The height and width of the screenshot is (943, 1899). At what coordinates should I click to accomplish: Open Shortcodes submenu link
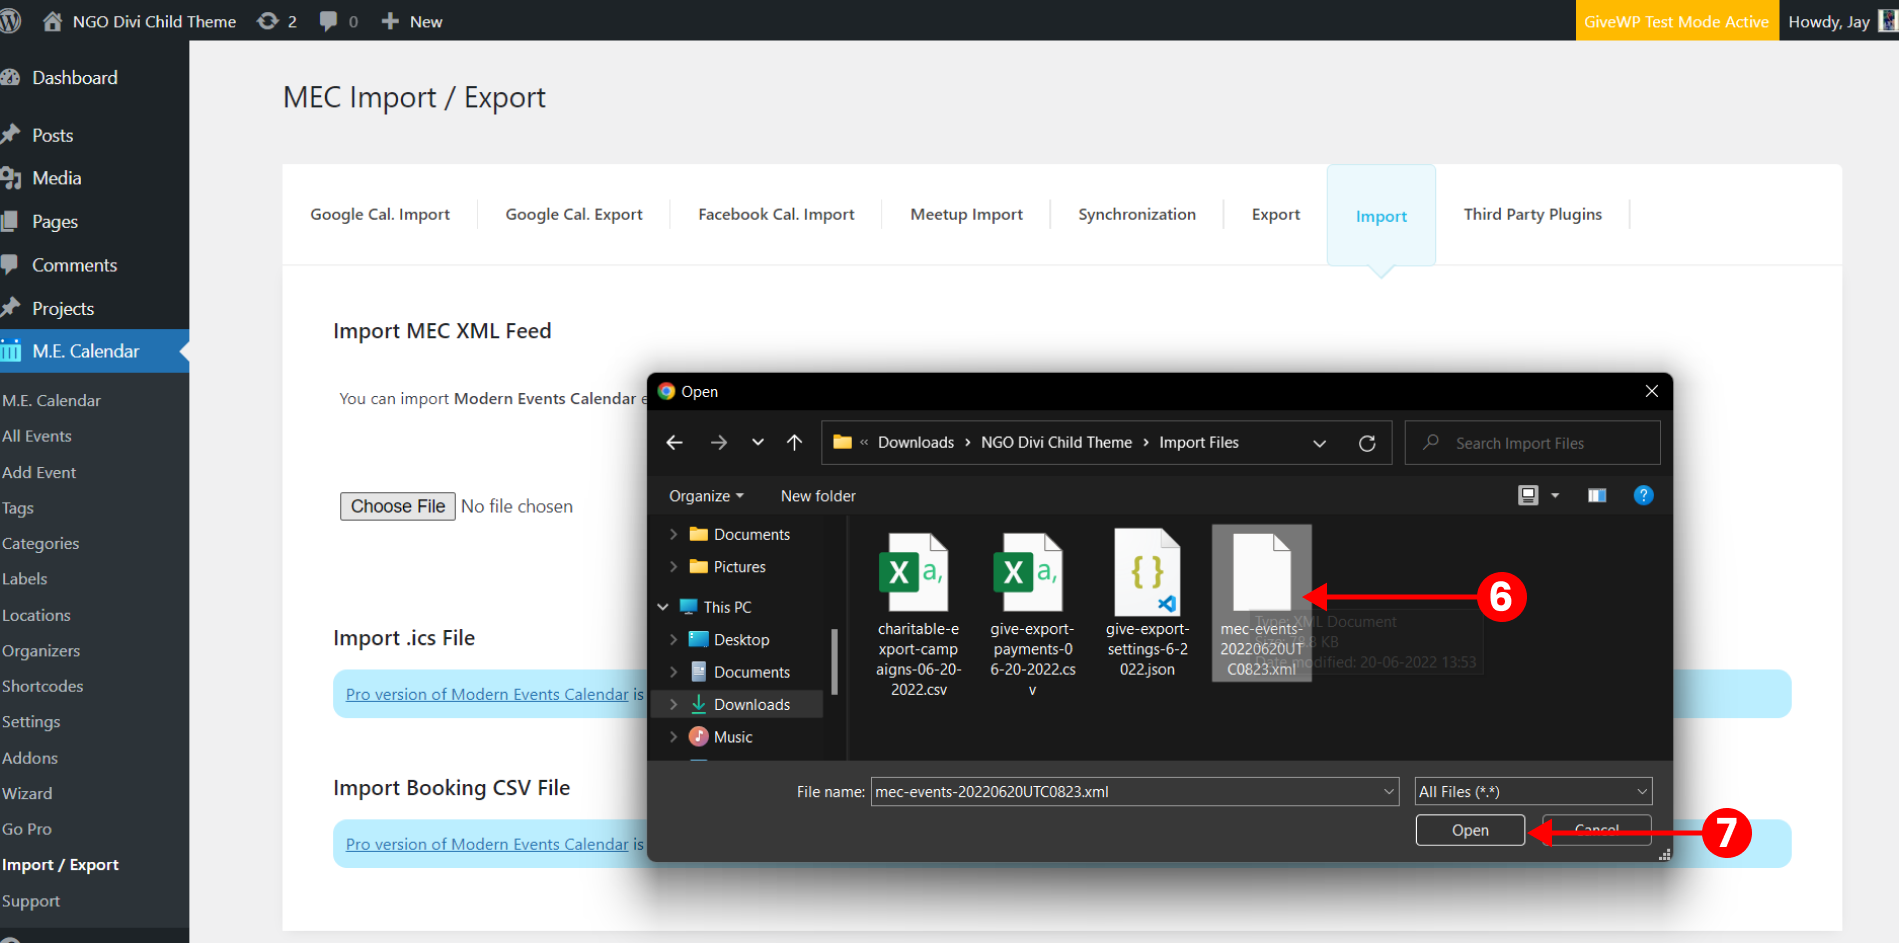(43, 686)
